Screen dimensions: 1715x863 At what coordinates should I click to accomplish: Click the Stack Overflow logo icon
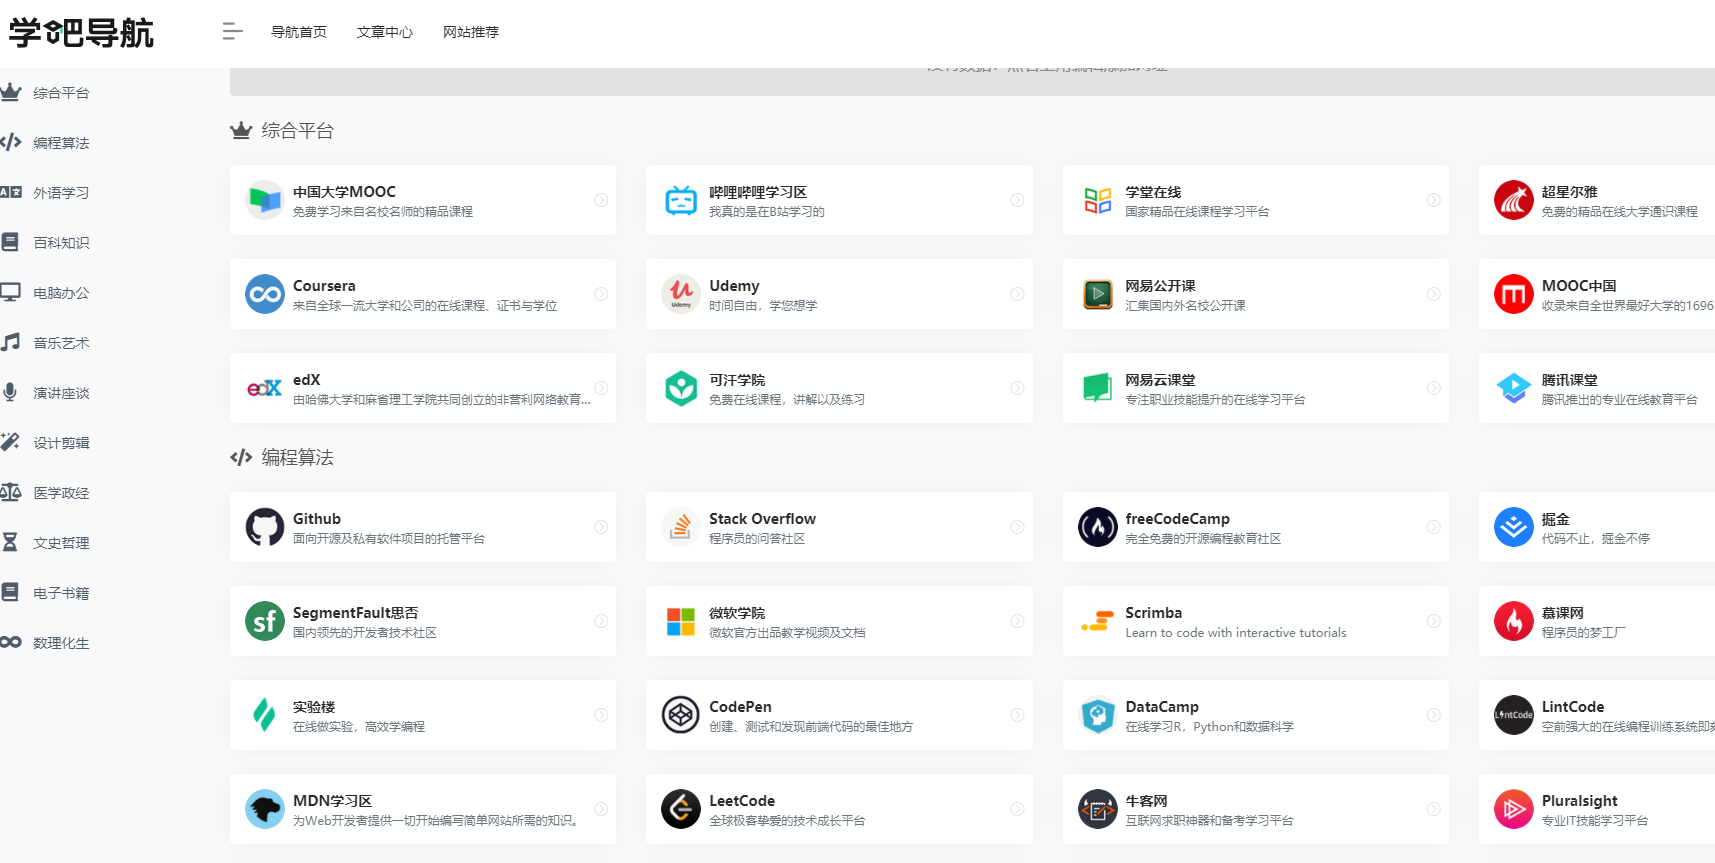(x=681, y=527)
